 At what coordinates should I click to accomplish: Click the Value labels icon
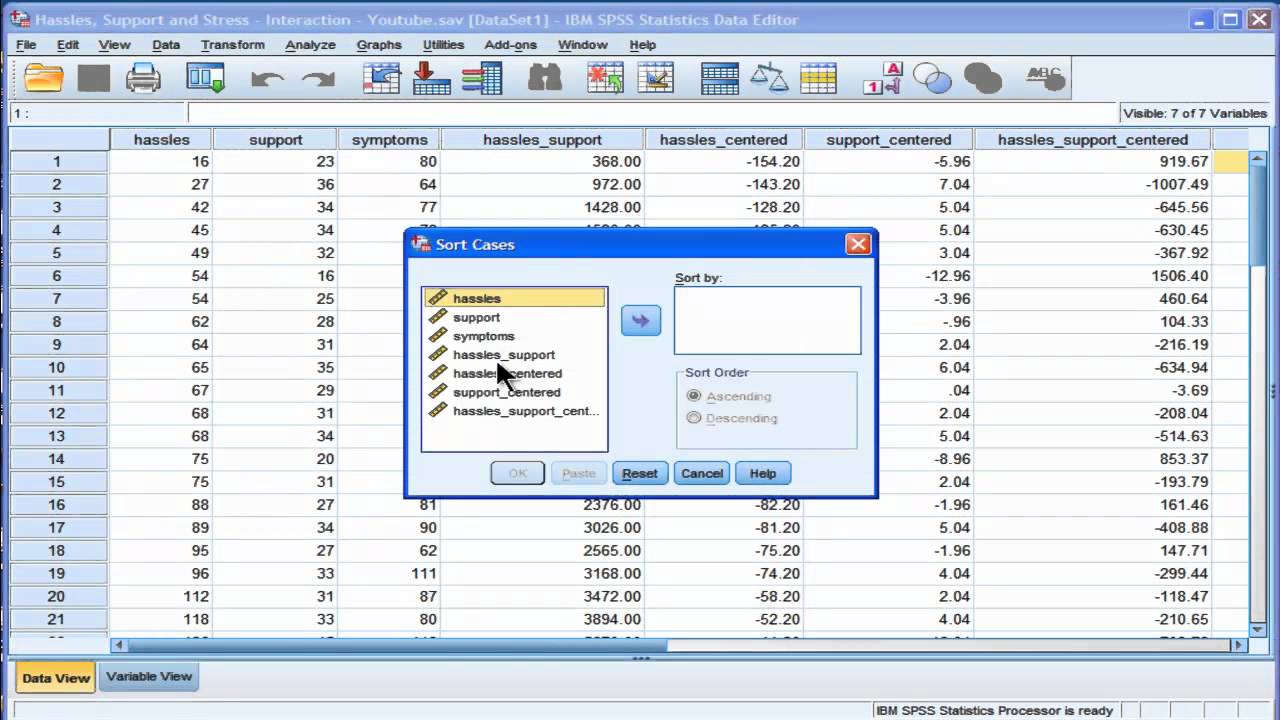pos(882,78)
